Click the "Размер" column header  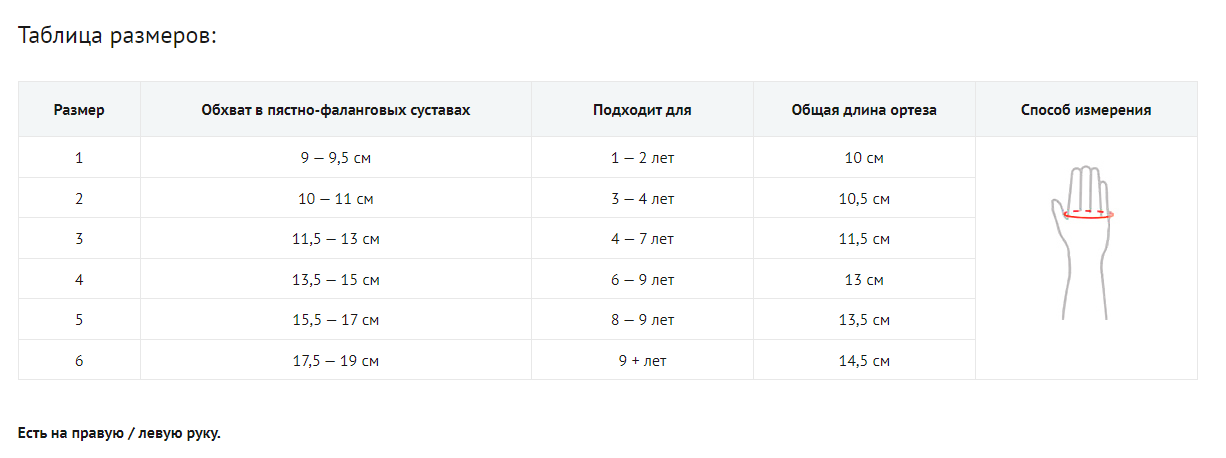(x=79, y=110)
